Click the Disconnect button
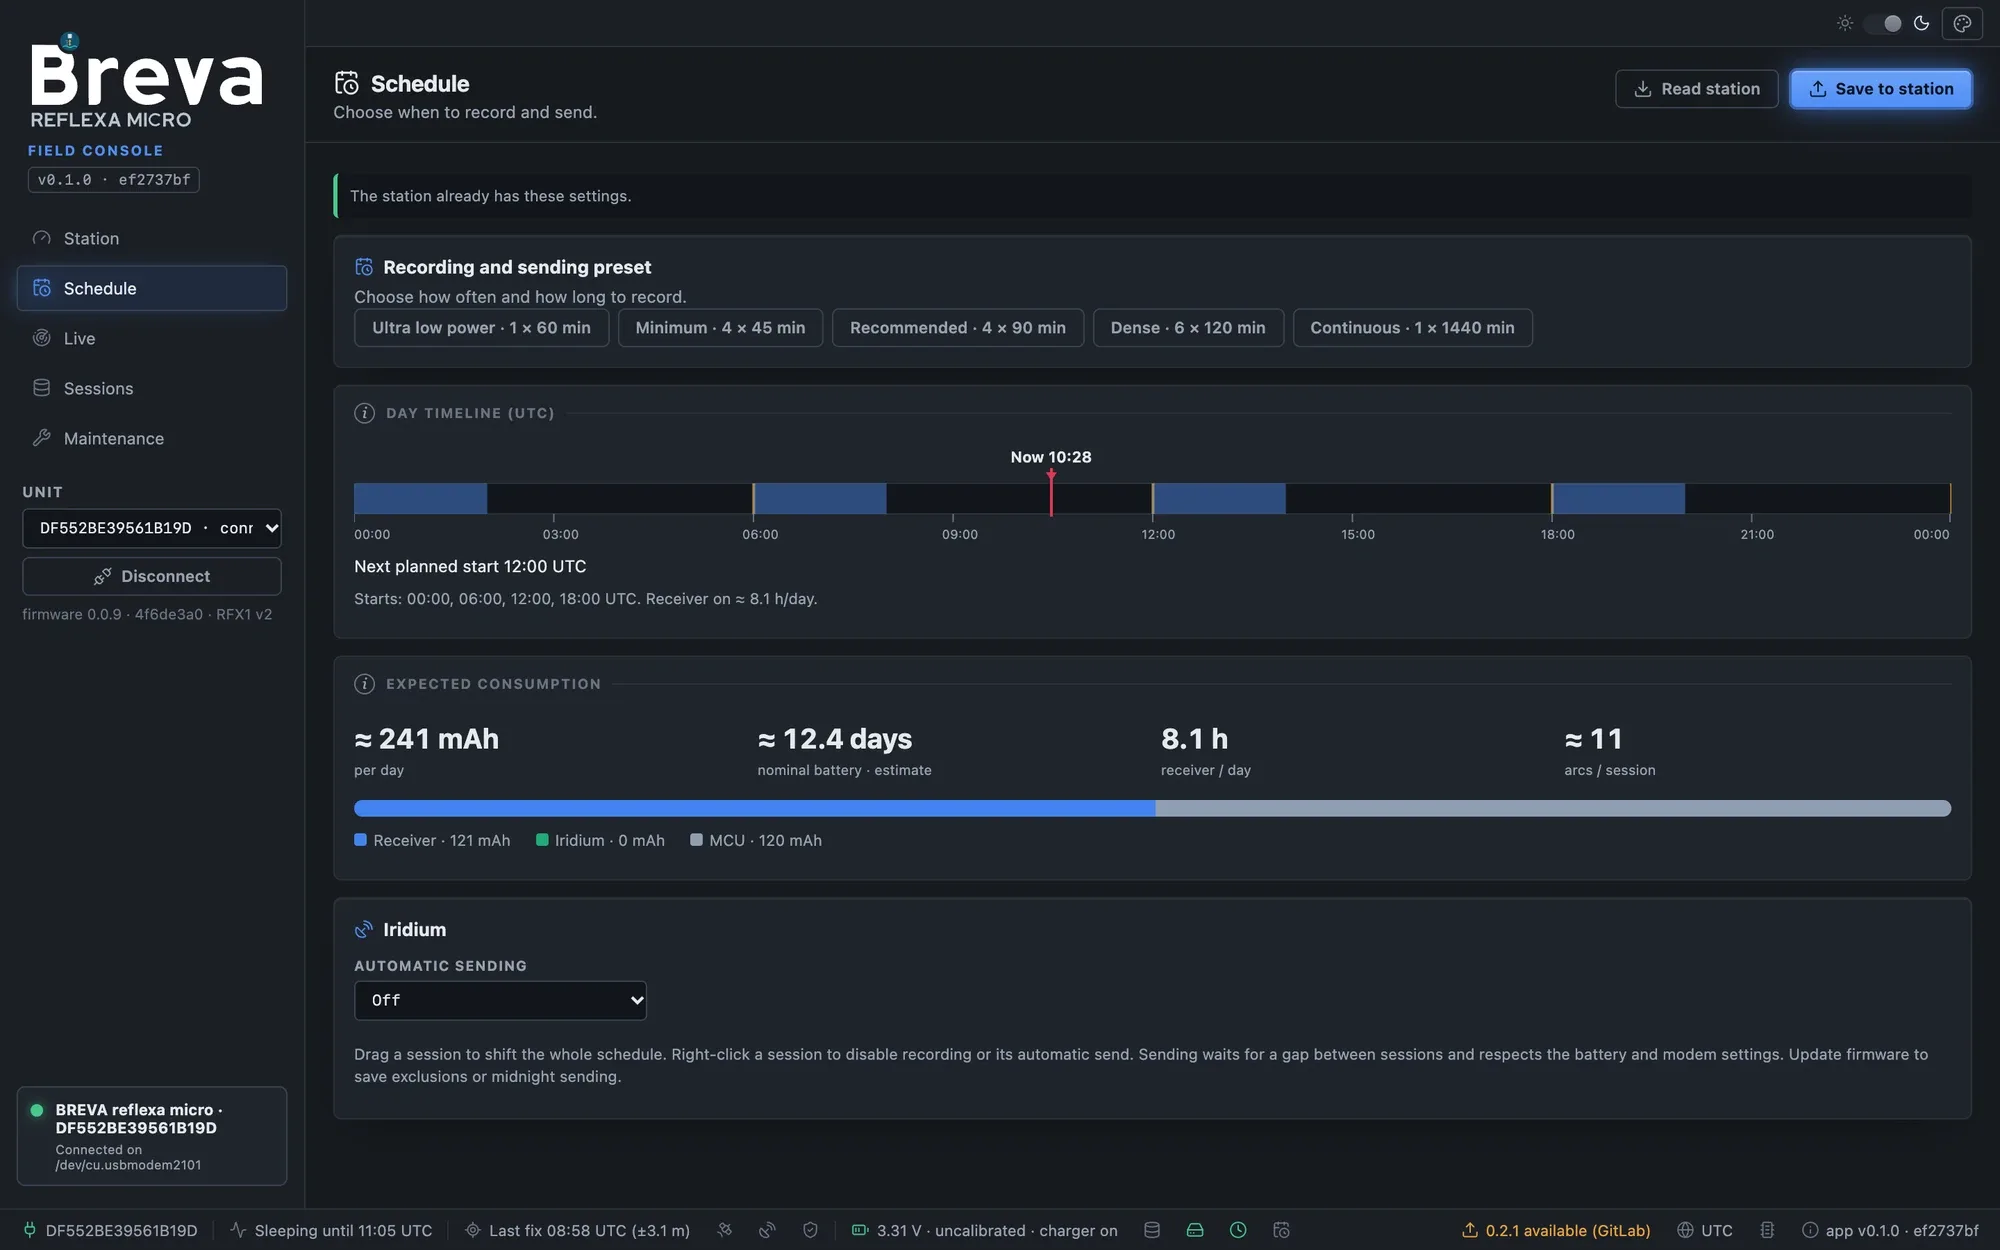The height and width of the screenshot is (1250, 2000). tap(152, 576)
